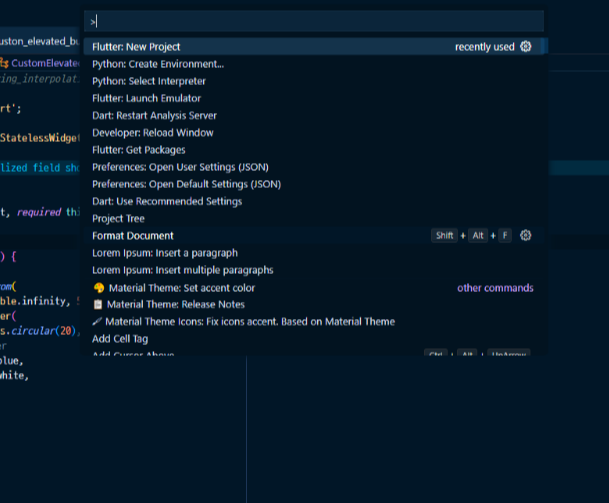
Task: Select Python: Create Environment... command
Action: (313, 64)
